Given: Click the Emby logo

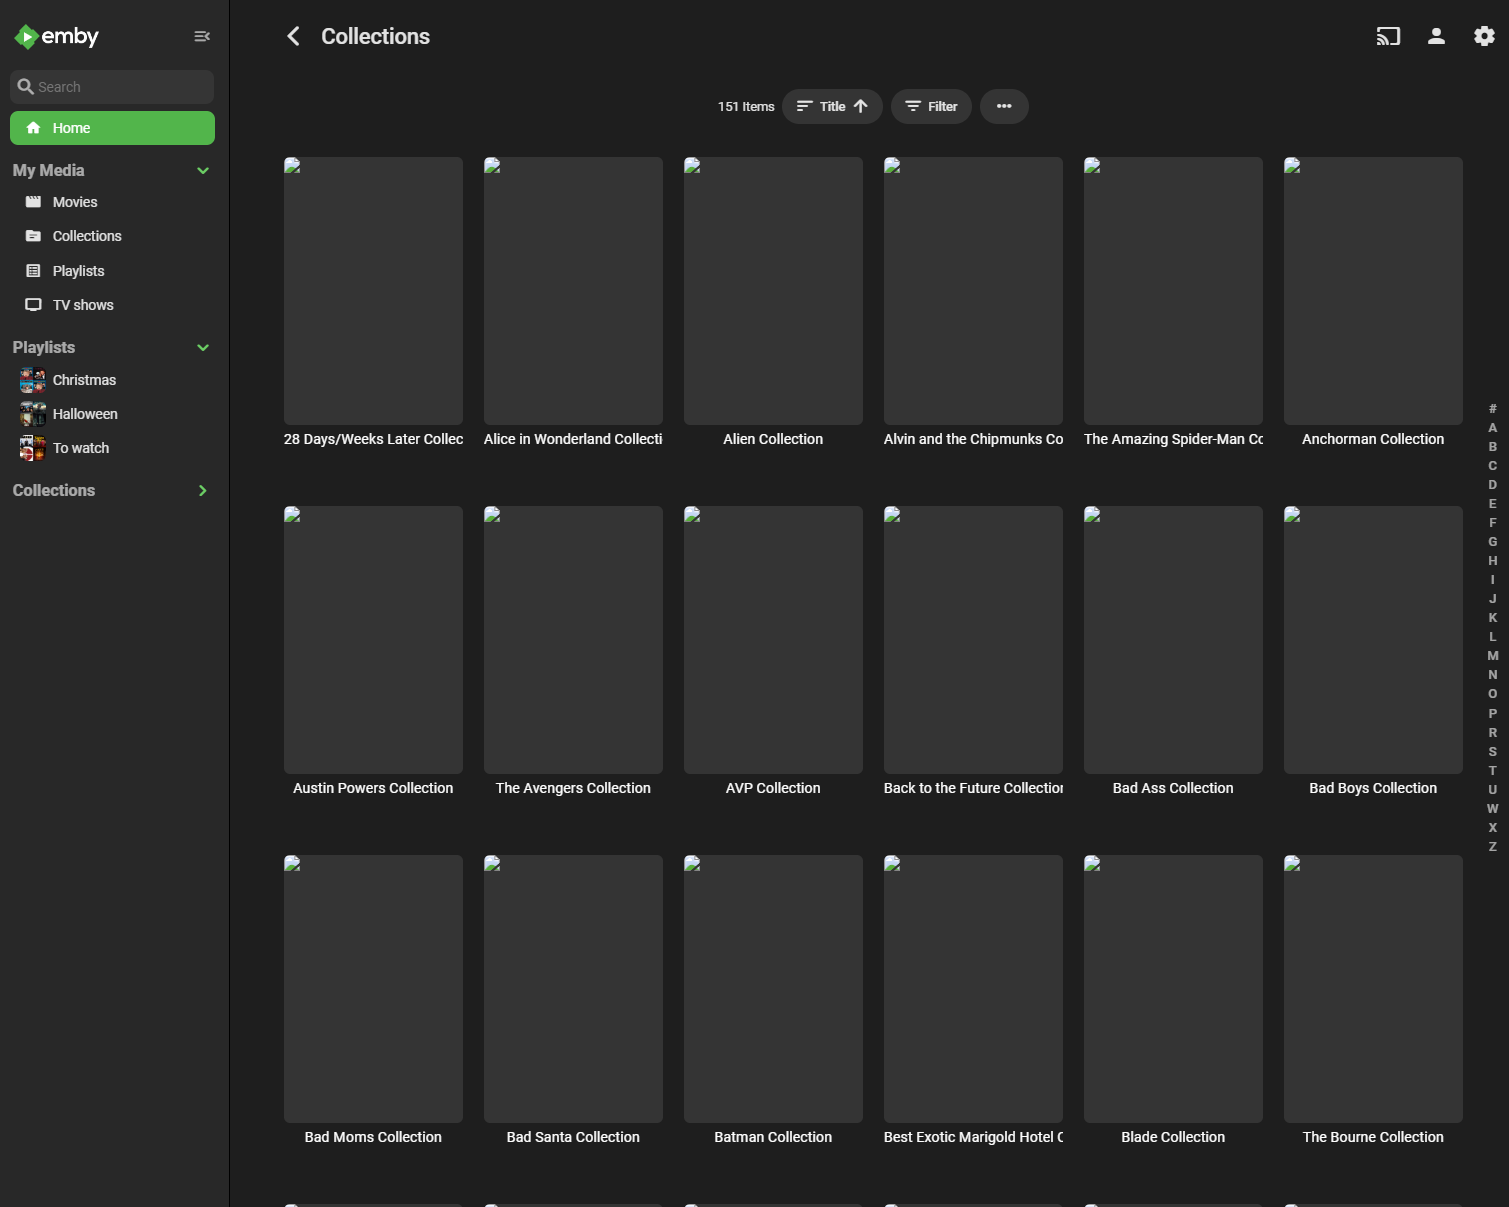Looking at the screenshot, I should 57,37.
